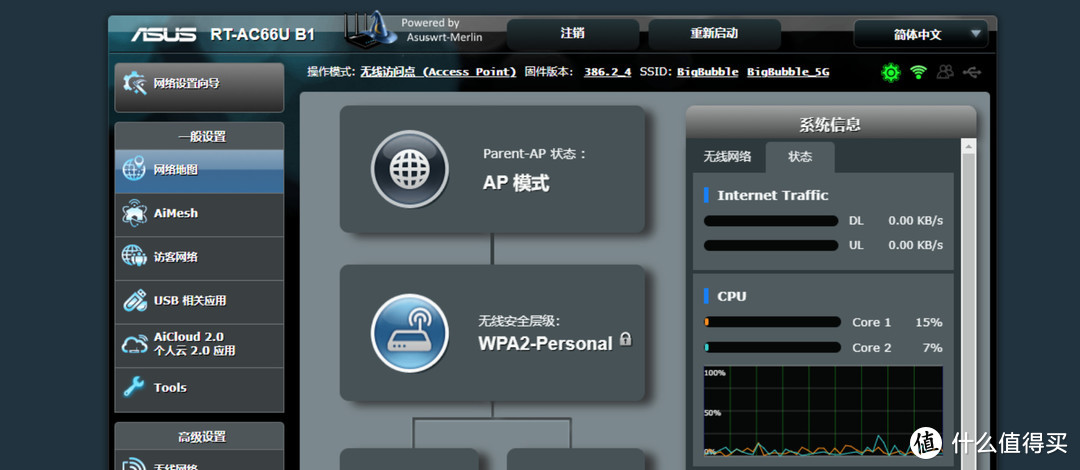The height and width of the screenshot is (470, 1080).
Task: Click the guest network globe icon
Action: pyautogui.click(x=134, y=256)
